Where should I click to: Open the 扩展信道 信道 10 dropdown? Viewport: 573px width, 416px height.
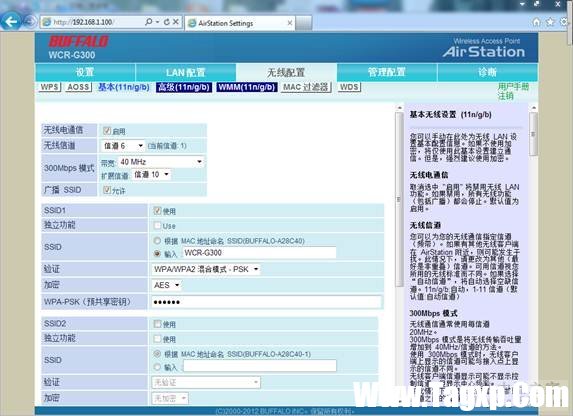151,175
